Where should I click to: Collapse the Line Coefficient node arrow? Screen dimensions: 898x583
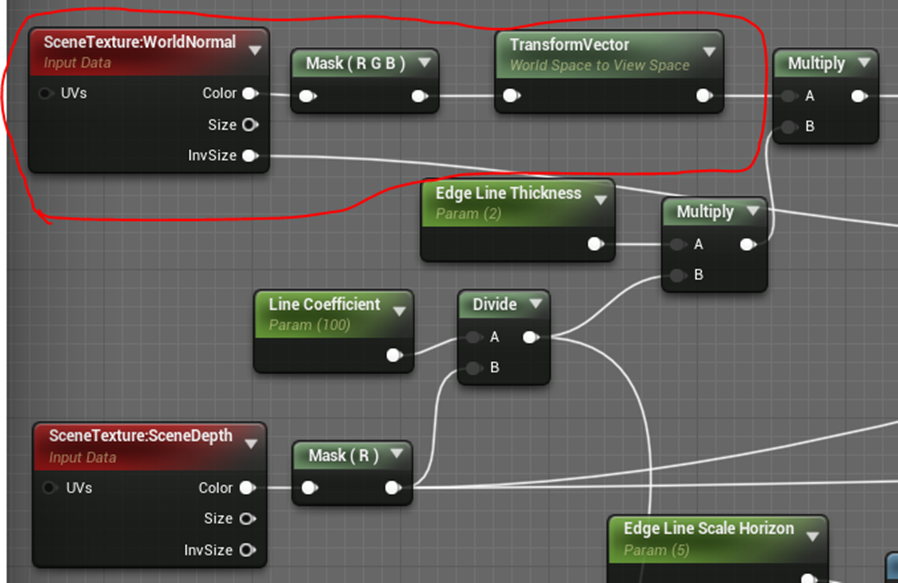coord(399,311)
